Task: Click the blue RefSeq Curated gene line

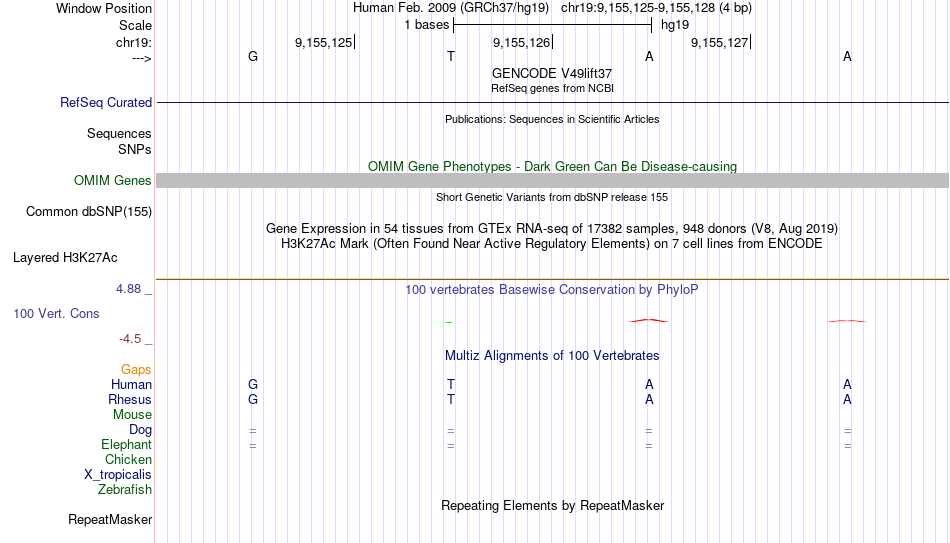Action: [552, 102]
